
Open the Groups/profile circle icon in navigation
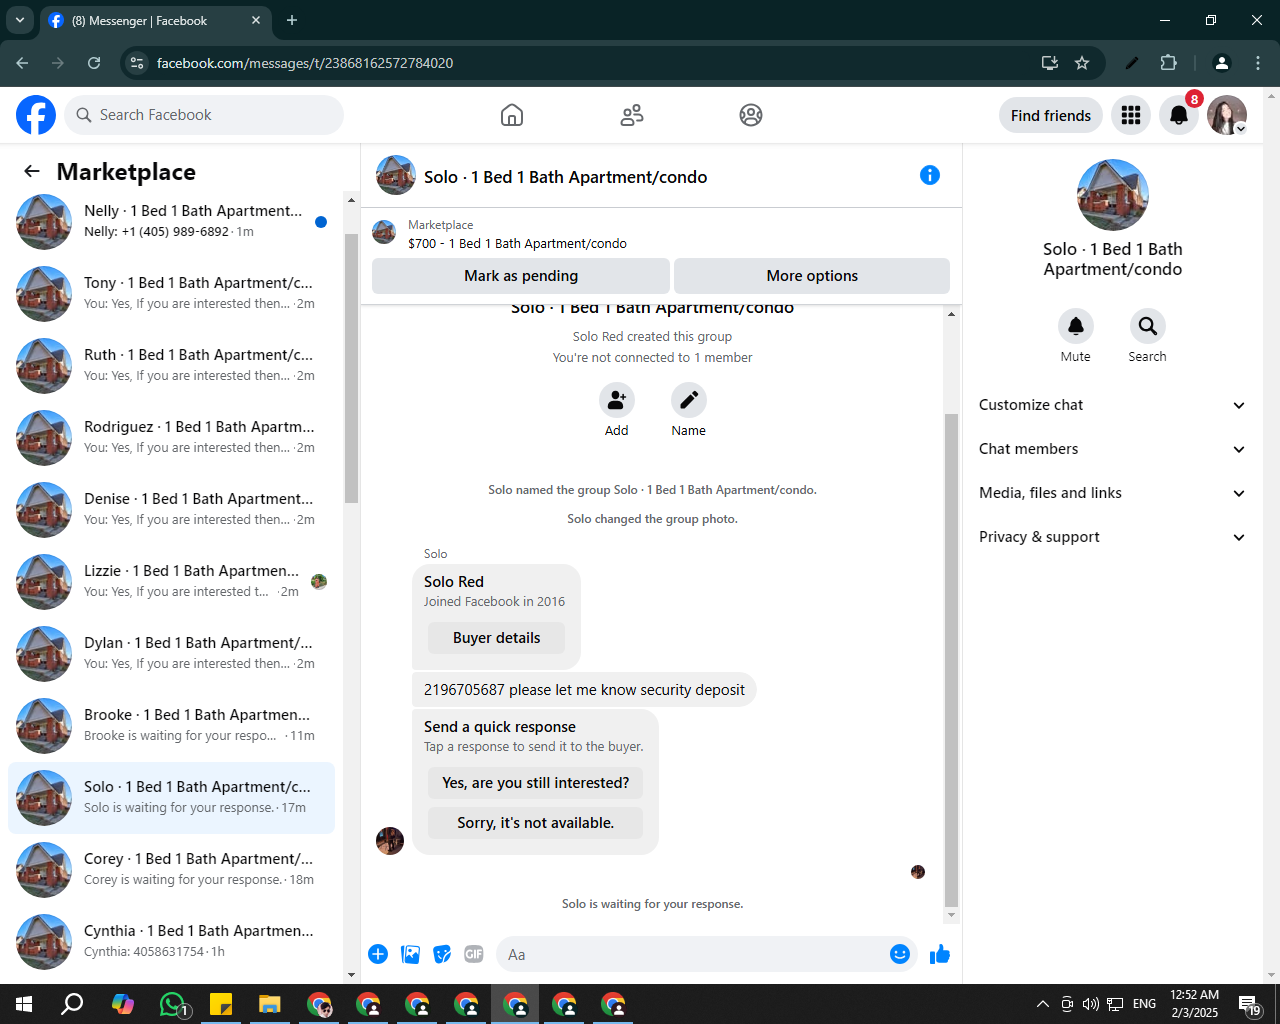click(x=751, y=115)
